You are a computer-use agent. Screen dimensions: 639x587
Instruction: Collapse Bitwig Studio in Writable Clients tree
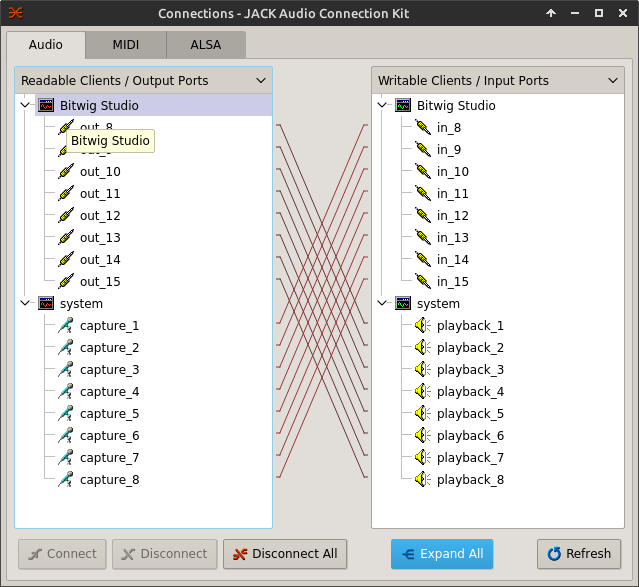point(382,106)
